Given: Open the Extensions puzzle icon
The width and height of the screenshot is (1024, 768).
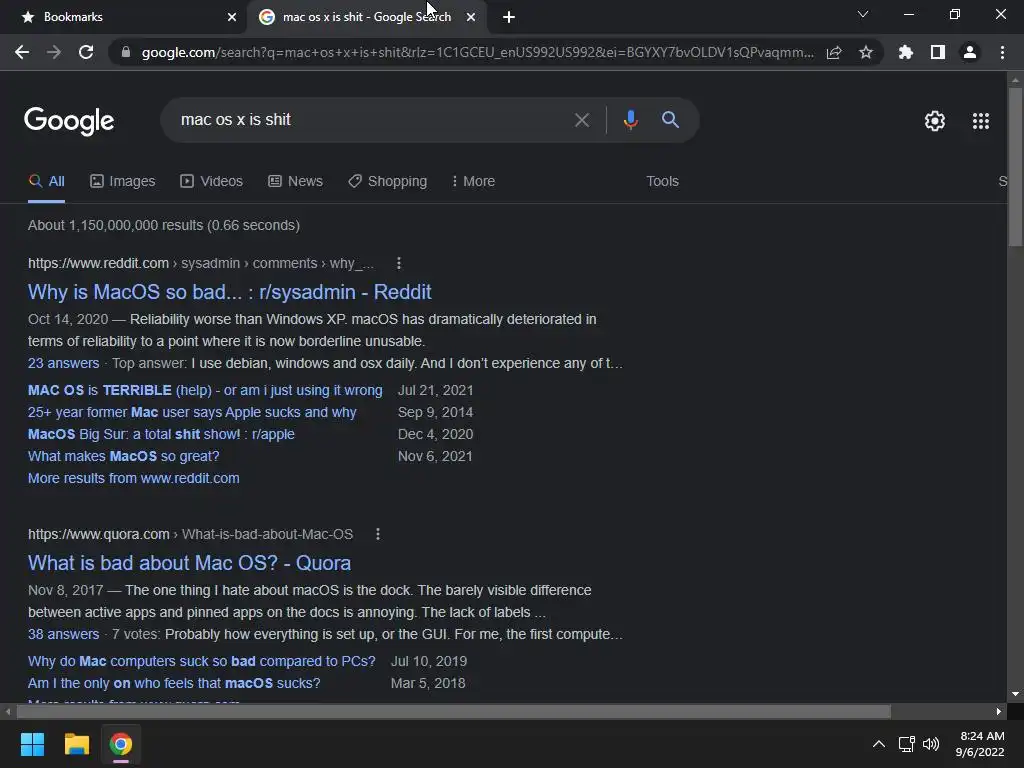Looking at the screenshot, I should coord(906,52).
